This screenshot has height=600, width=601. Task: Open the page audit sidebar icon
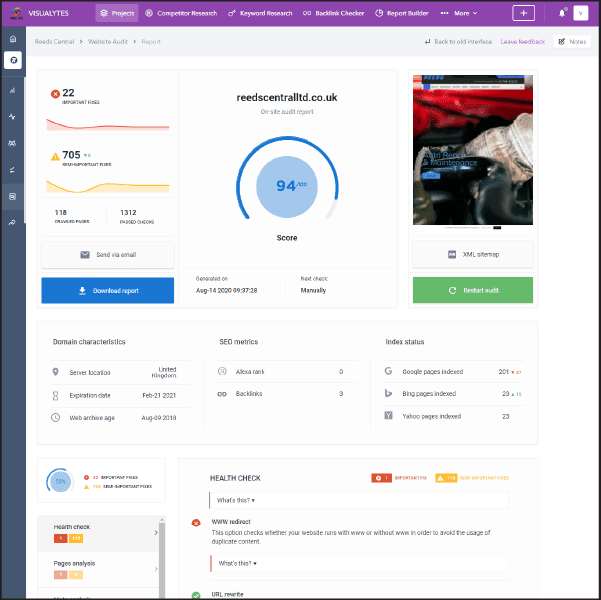click(x=13, y=196)
